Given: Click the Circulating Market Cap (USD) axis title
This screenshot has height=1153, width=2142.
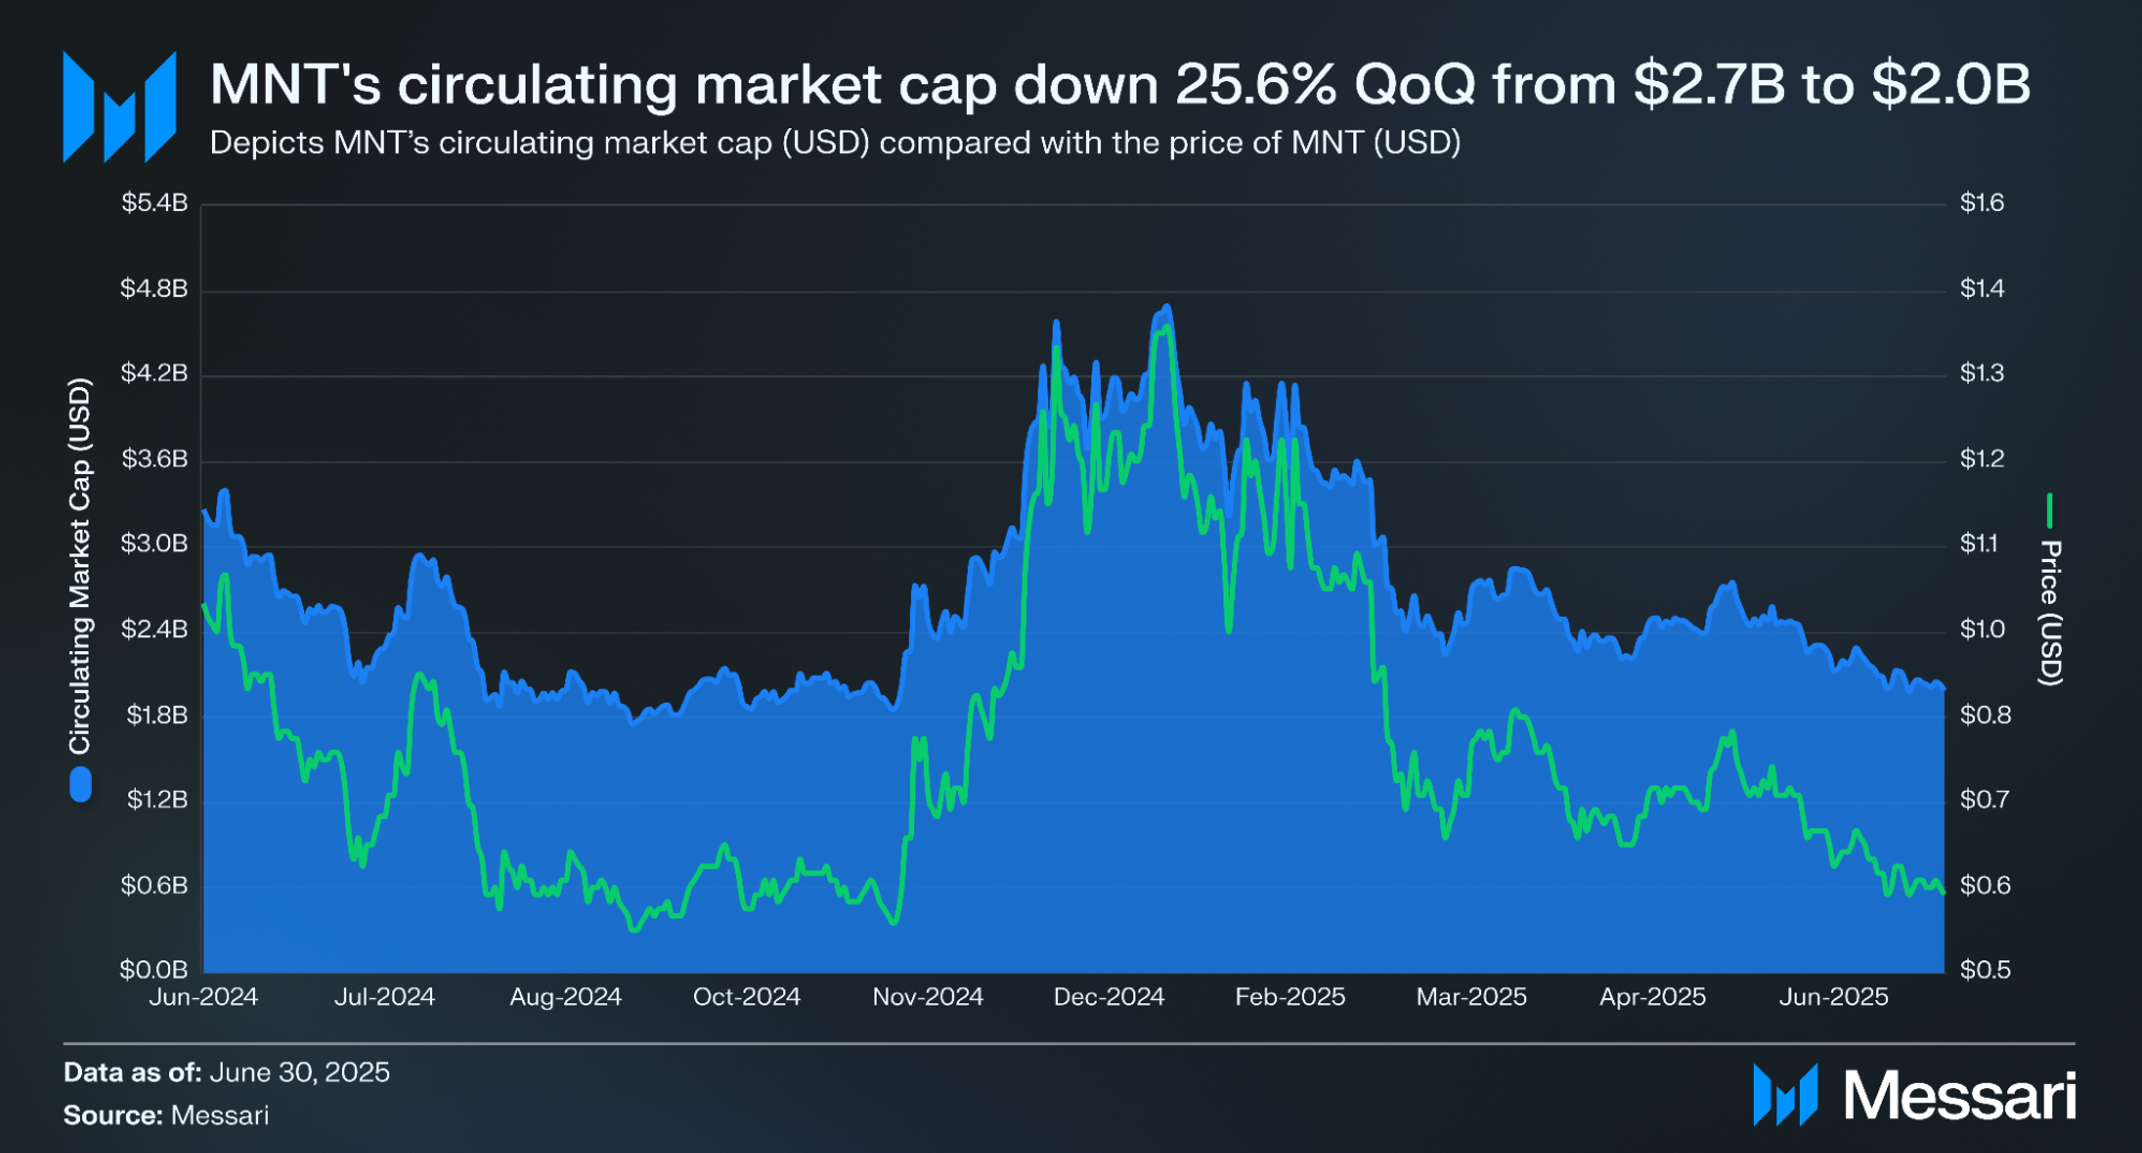Looking at the screenshot, I should pos(80,566).
